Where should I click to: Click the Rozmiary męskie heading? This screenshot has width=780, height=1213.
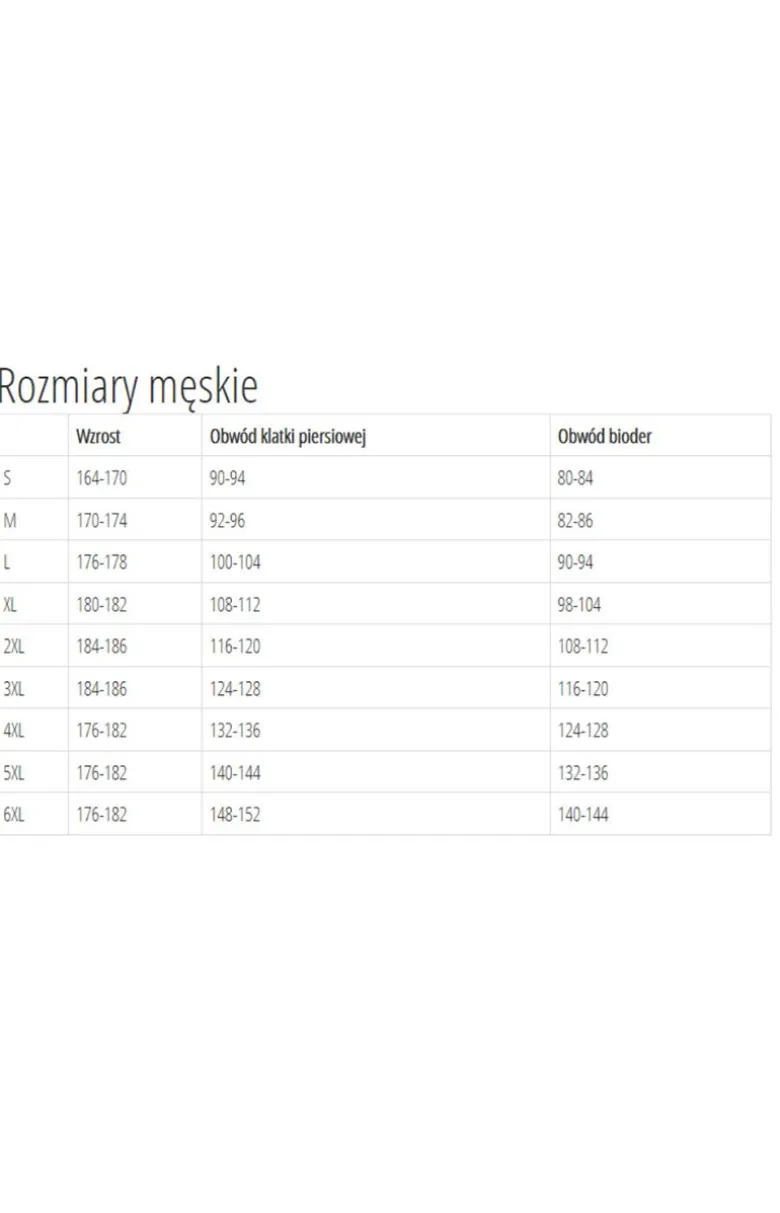[127, 386]
